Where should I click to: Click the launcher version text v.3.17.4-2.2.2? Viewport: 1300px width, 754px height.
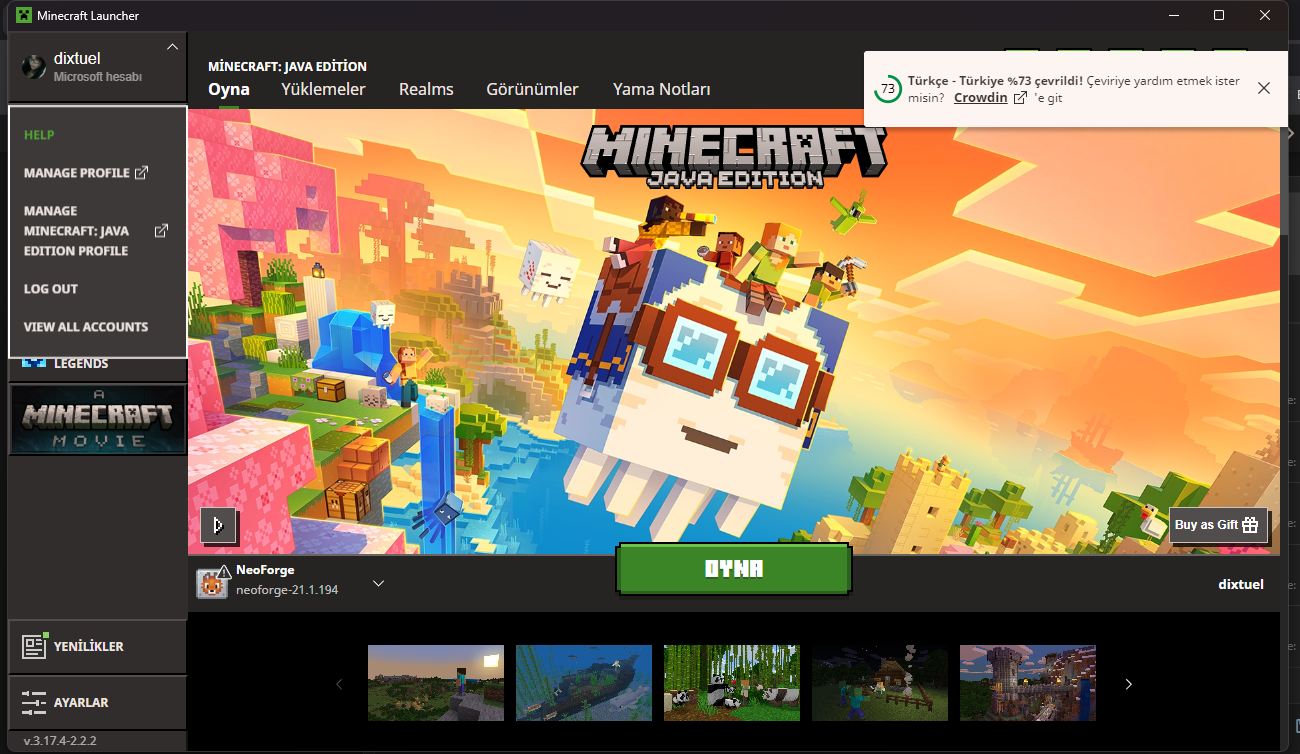60,741
